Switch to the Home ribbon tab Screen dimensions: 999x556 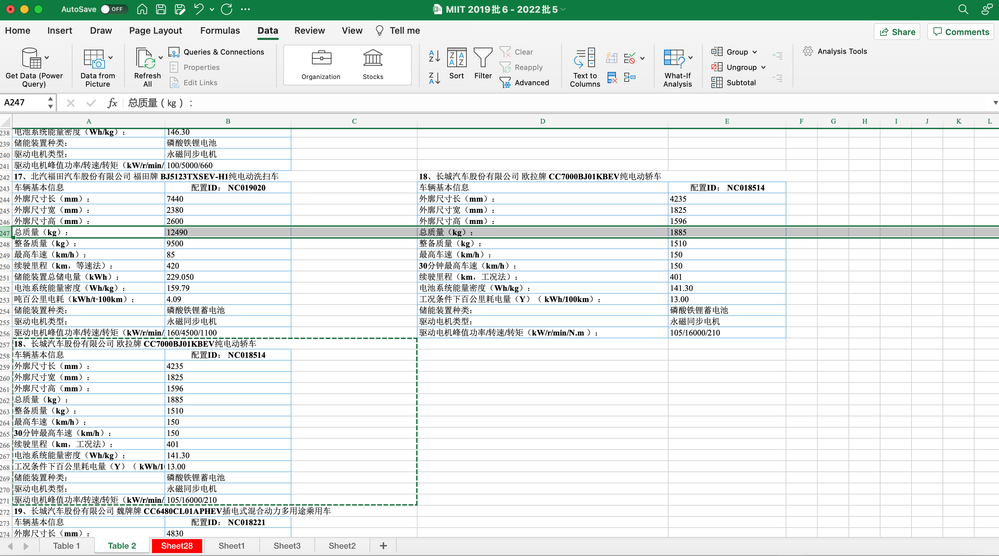pyautogui.click(x=17, y=31)
